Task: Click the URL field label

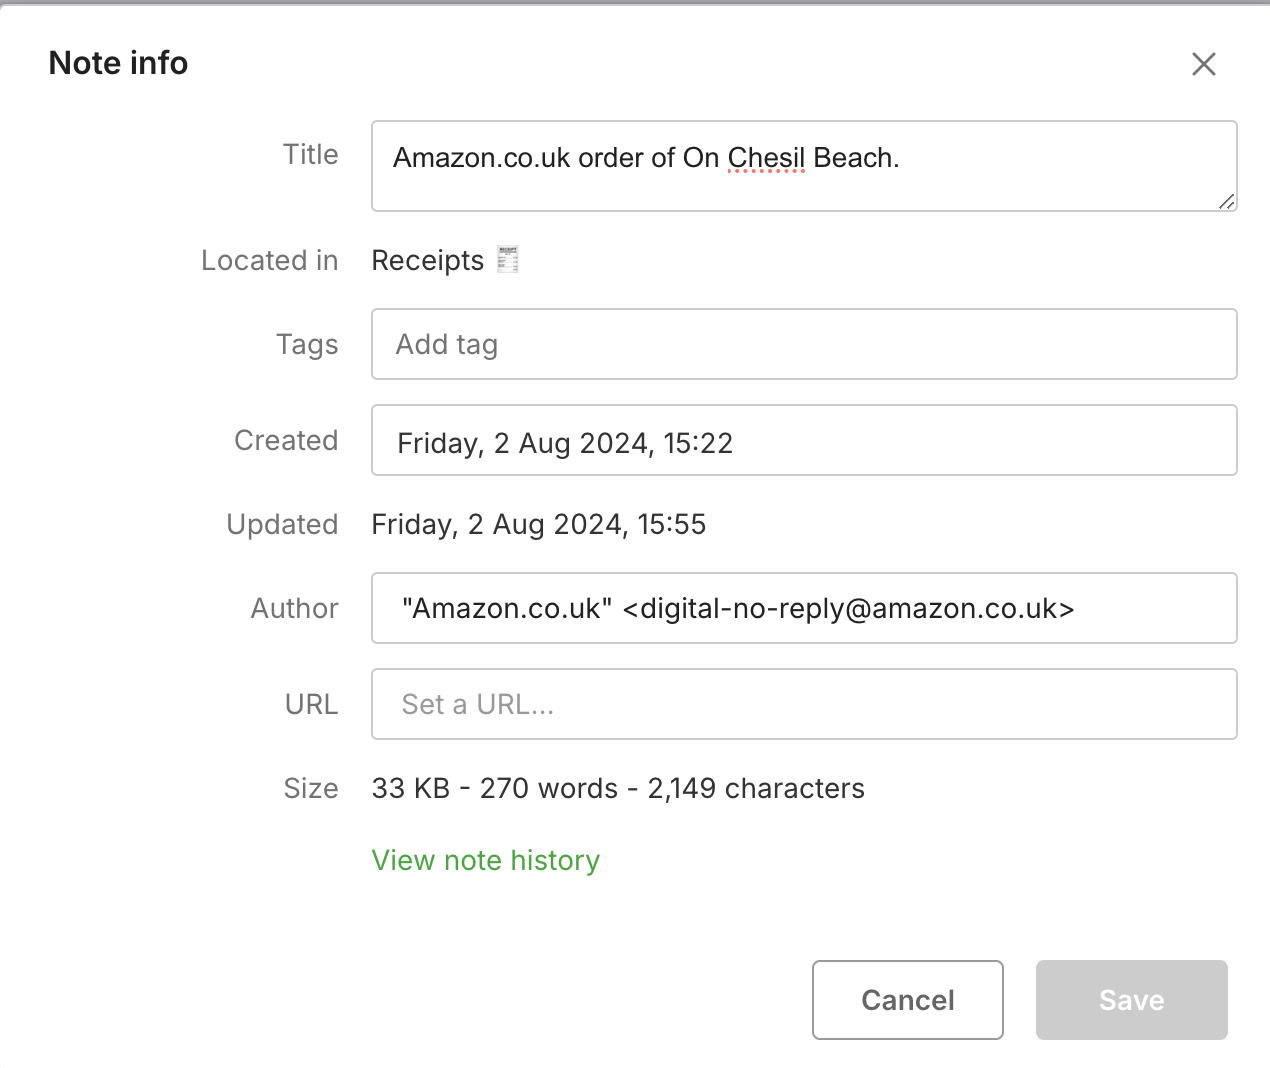Action: point(311,705)
